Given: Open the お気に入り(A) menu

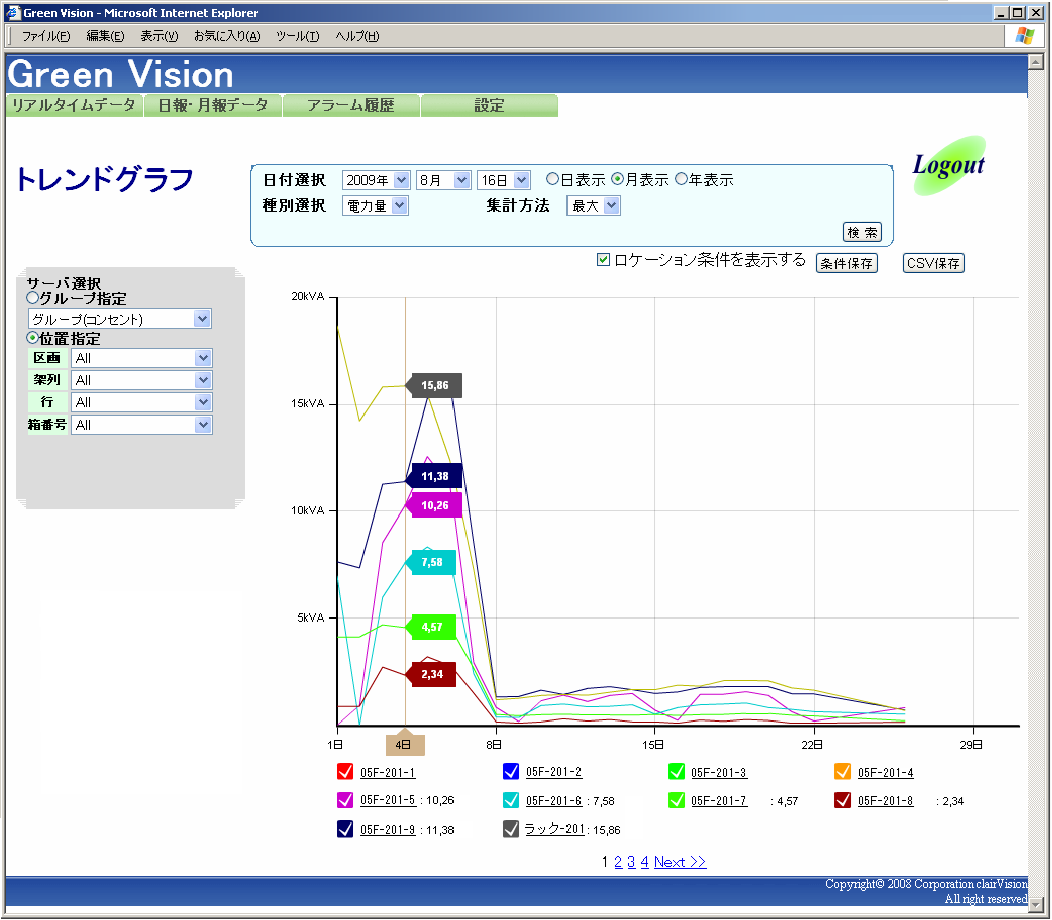Looking at the screenshot, I should point(227,36).
